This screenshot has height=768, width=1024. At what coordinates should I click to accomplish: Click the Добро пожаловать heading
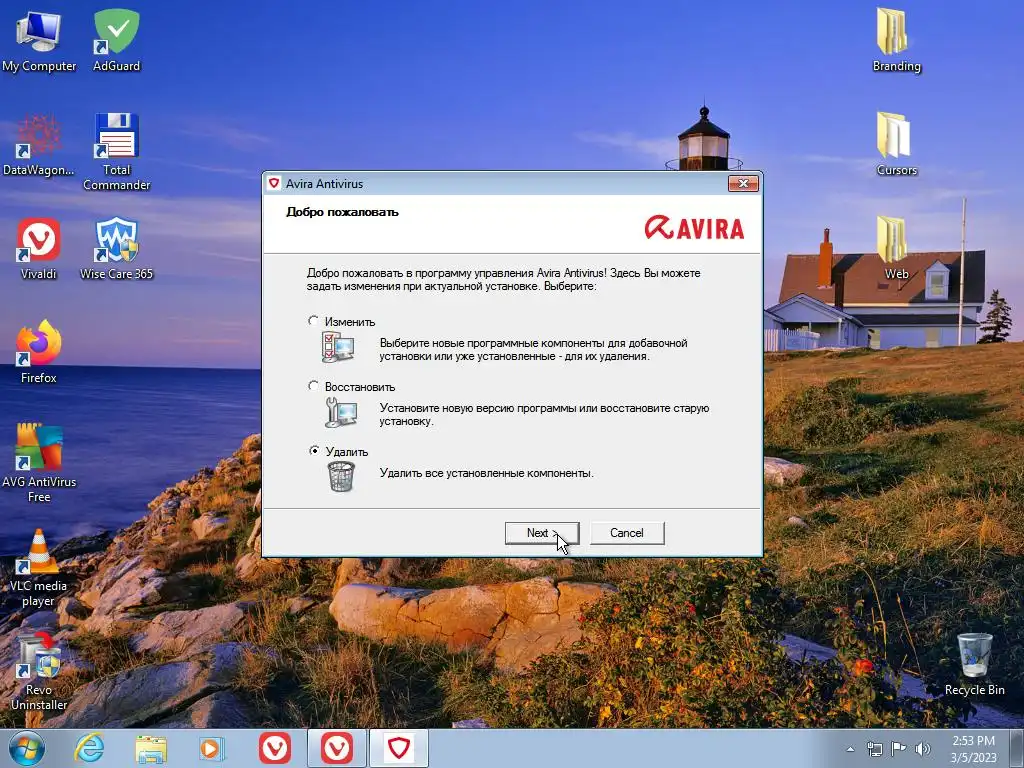(x=342, y=212)
